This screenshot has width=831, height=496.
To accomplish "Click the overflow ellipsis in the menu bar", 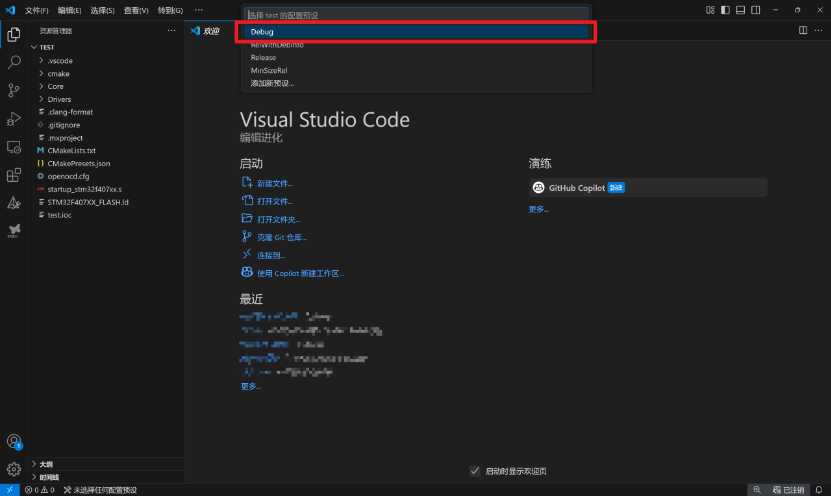I will (199, 10).
